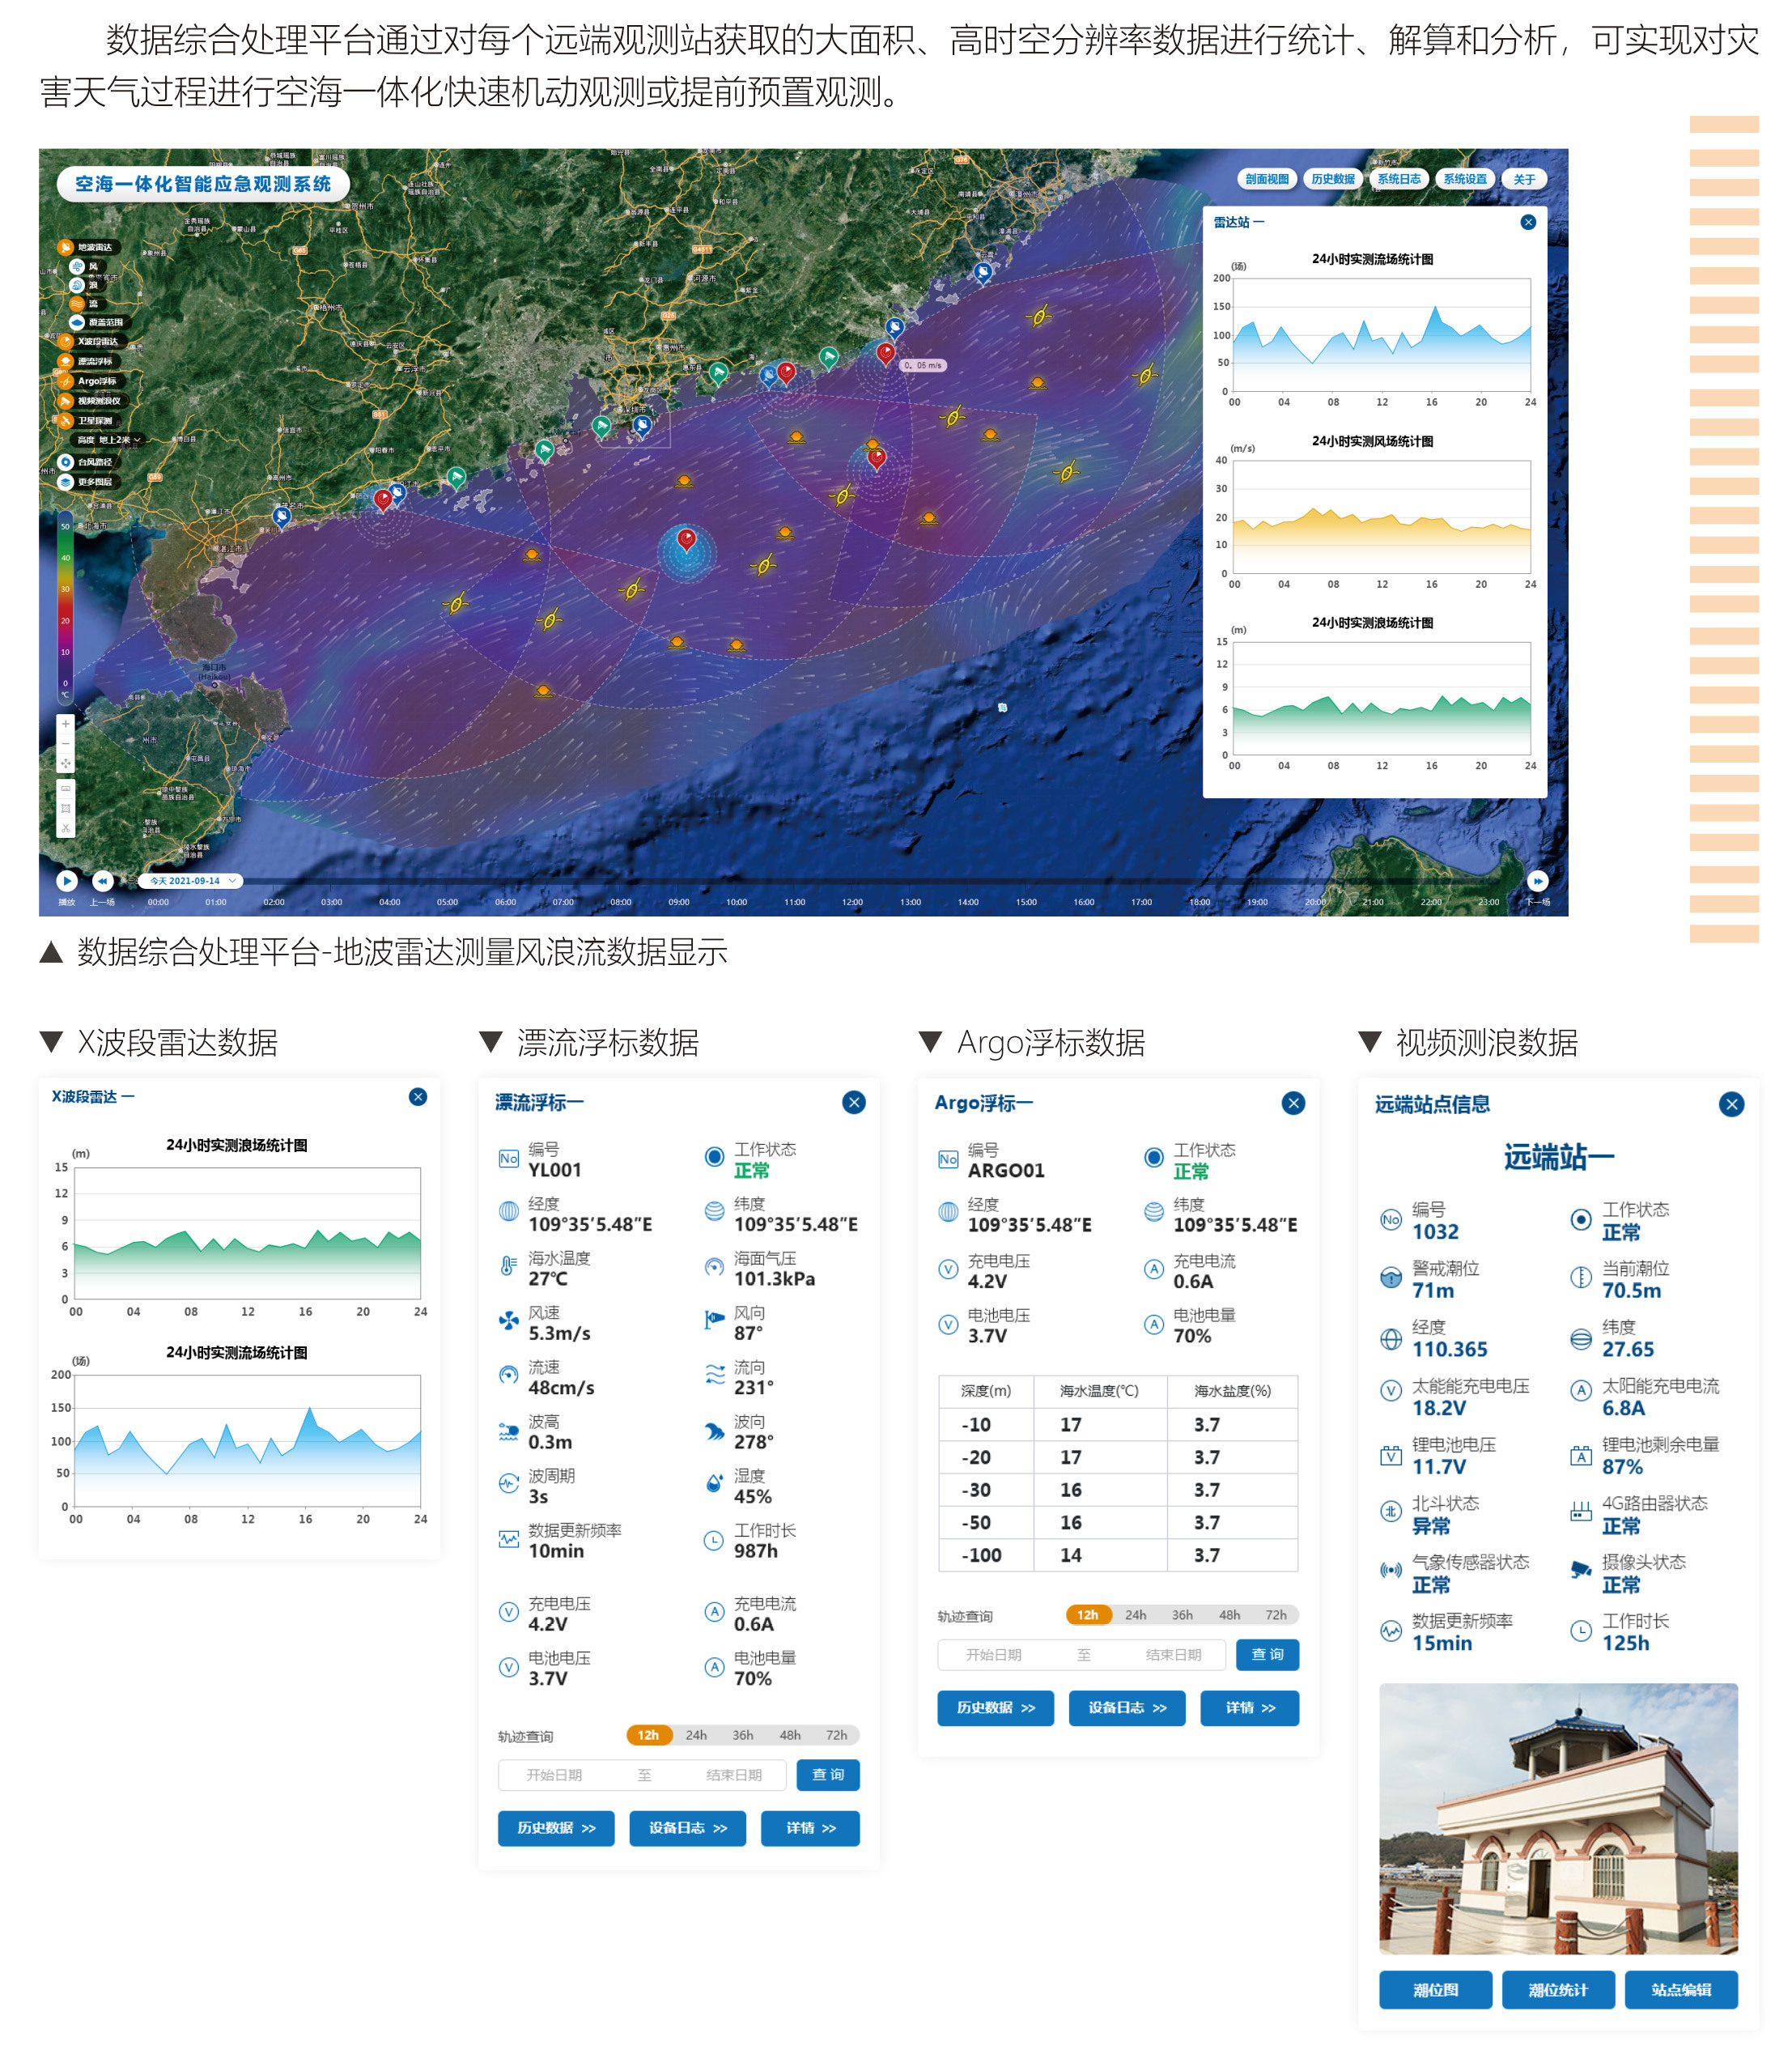Click the 卫星探测 satellite icon
This screenshot has width=1792, height=2054.
click(66, 421)
